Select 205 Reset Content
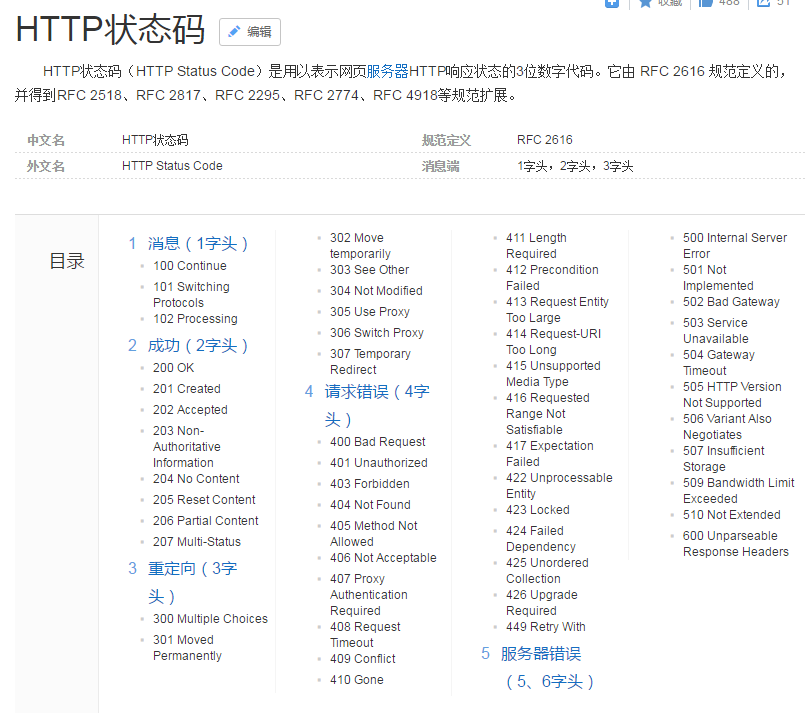The image size is (809, 713). 204,500
